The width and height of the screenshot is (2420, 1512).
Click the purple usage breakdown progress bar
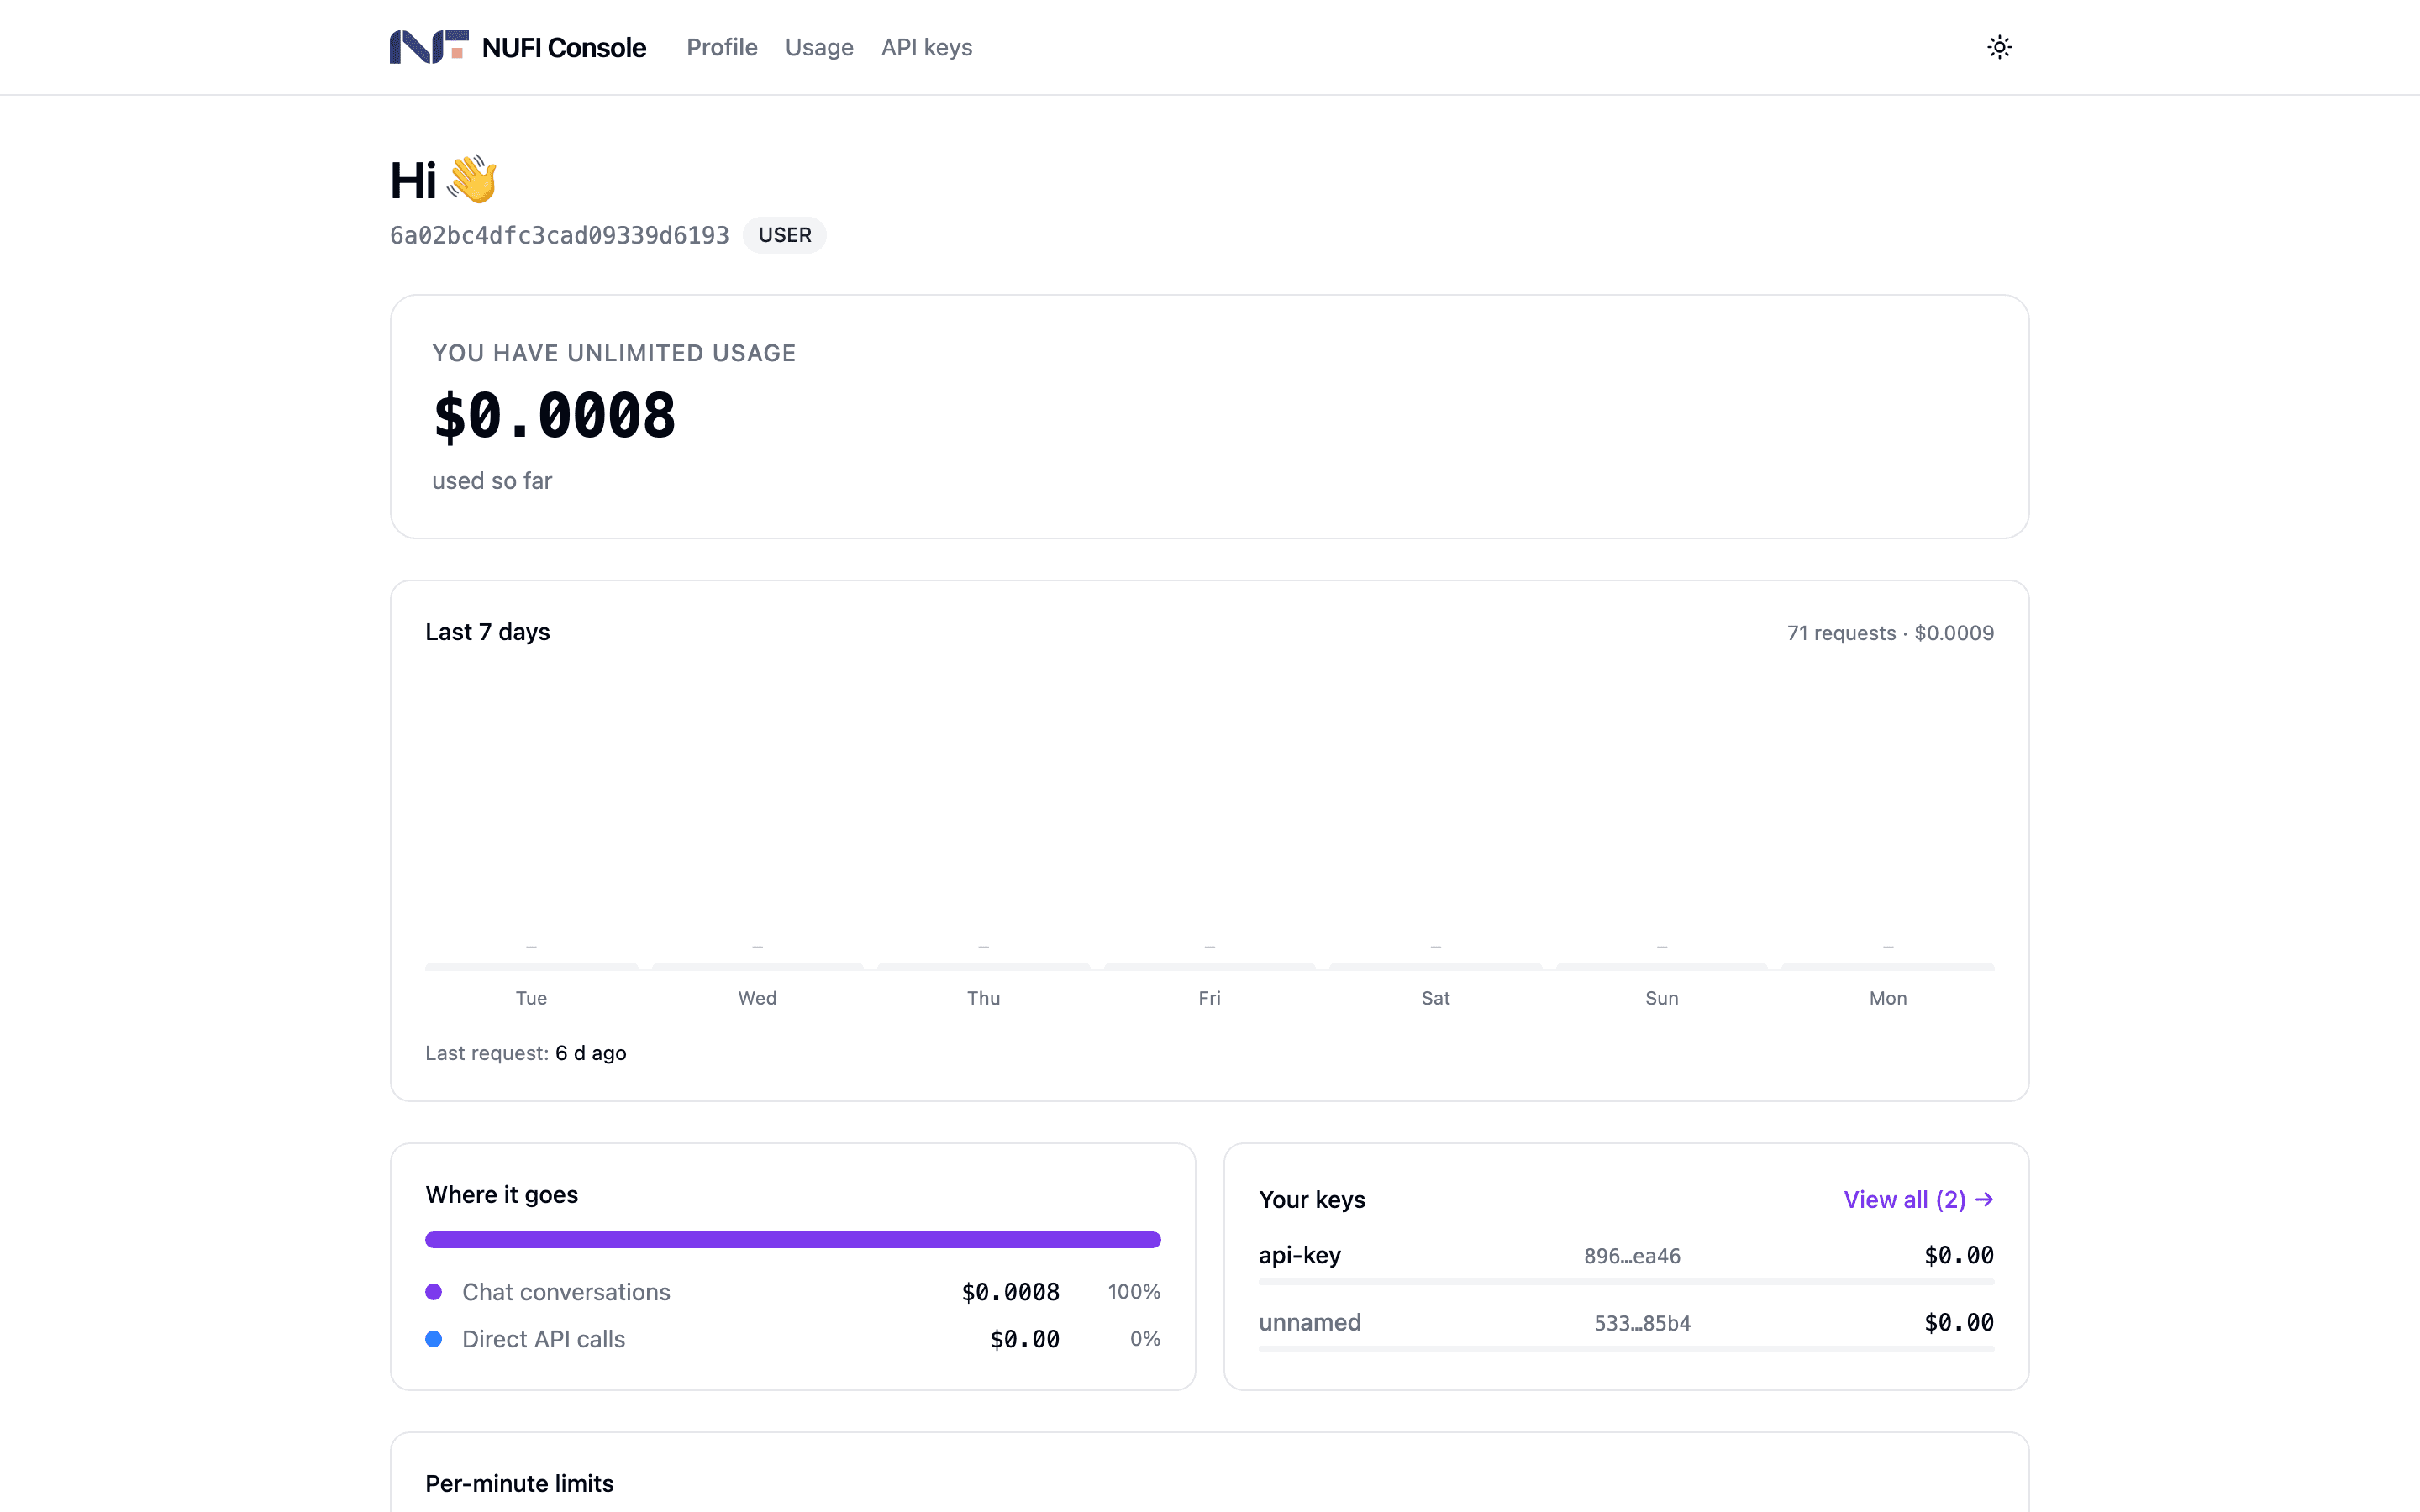point(793,1240)
